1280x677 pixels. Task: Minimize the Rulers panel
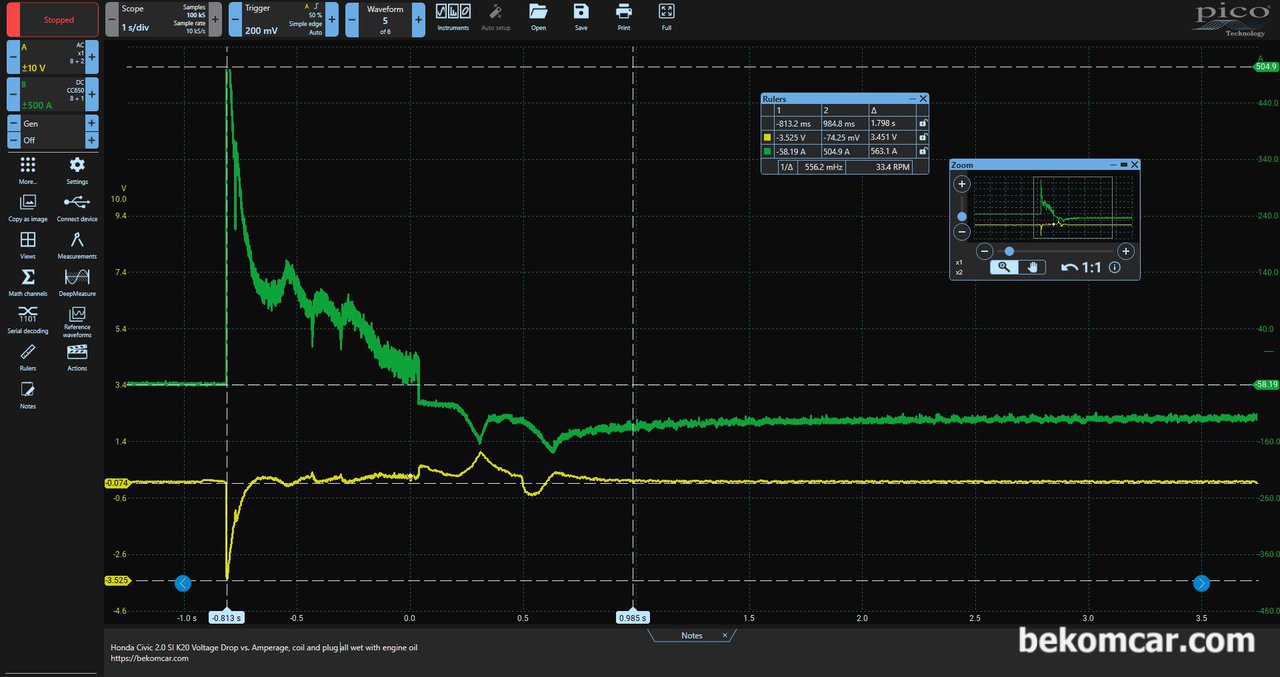coord(911,99)
